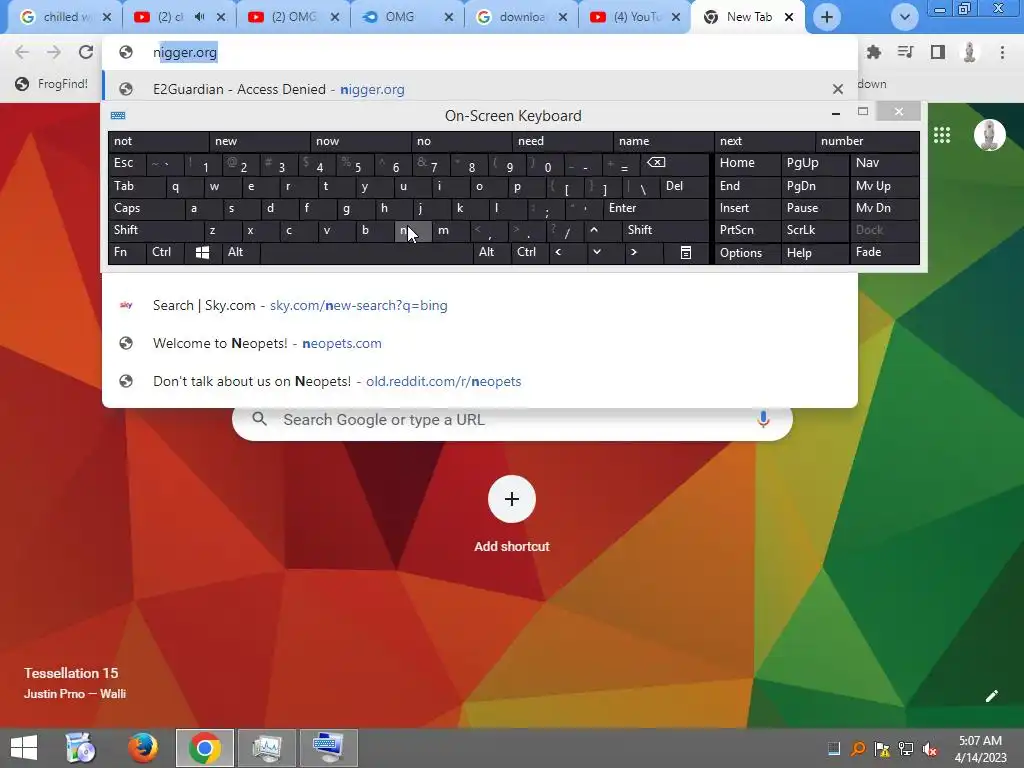This screenshot has height=768, width=1024.
Task: Open the tab search chevron dropdown
Action: [904, 17]
